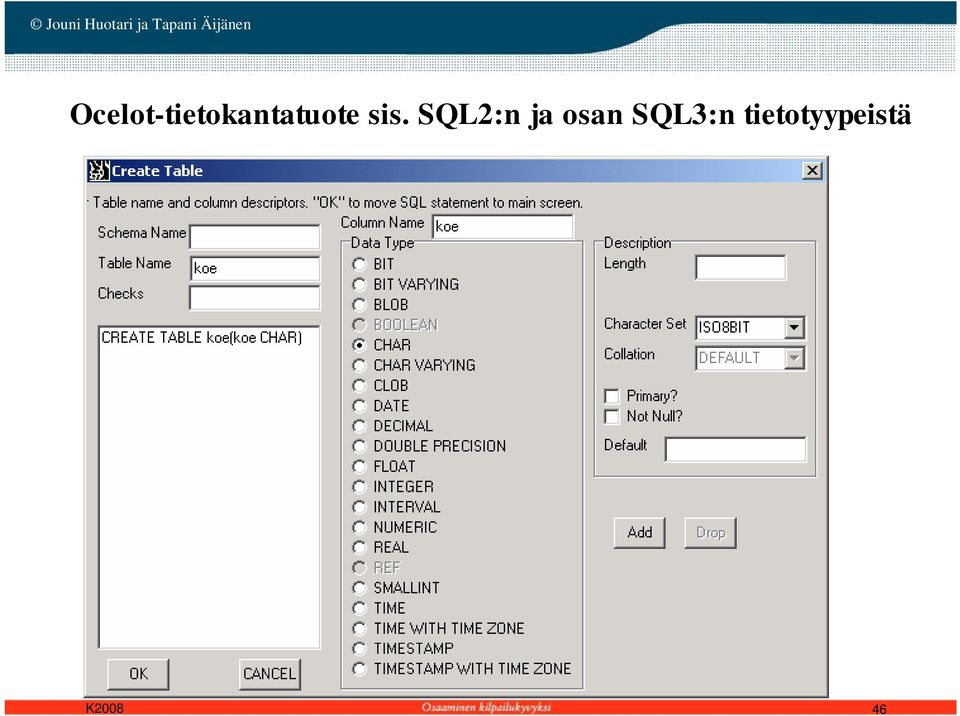The height and width of the screenshot is (716, 960).
Task: Click the Osaaminen kilpailukyvyksi footer text
Action: [486, 708]
